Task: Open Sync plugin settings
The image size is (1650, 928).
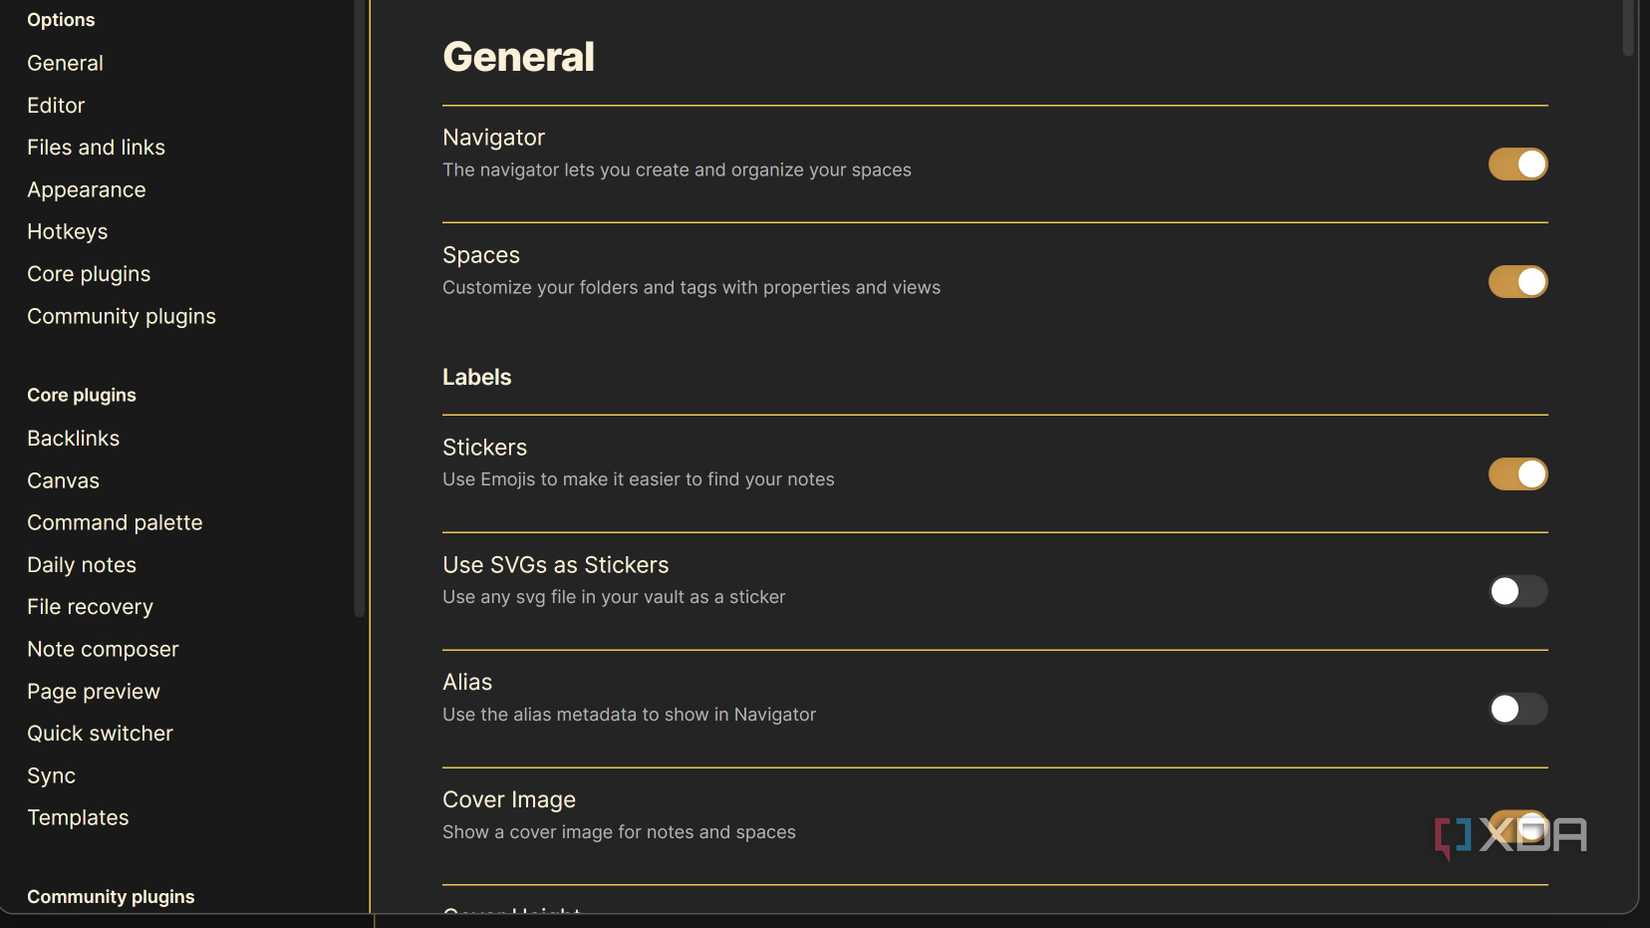Action: (x=51, y=774)
